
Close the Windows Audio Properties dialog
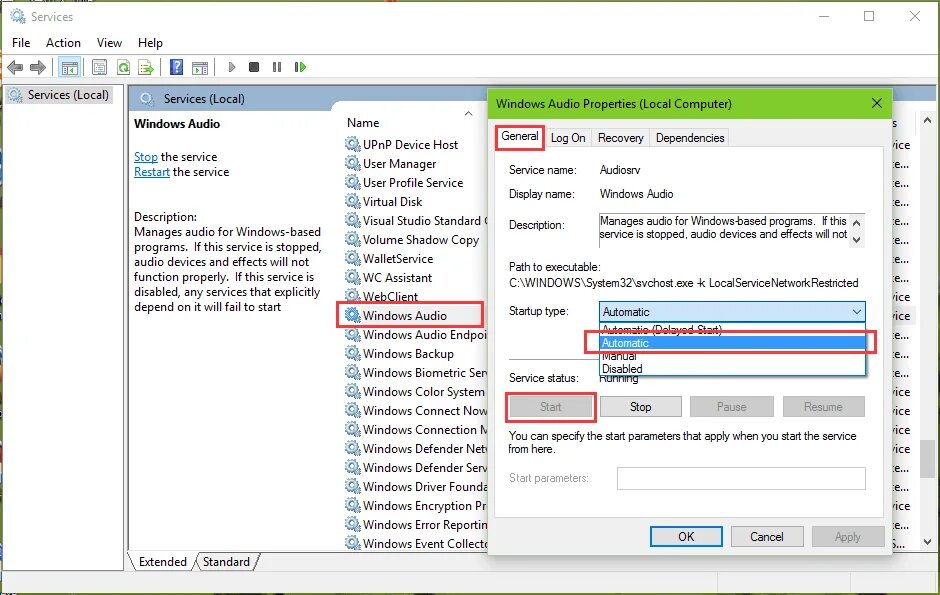876,103
